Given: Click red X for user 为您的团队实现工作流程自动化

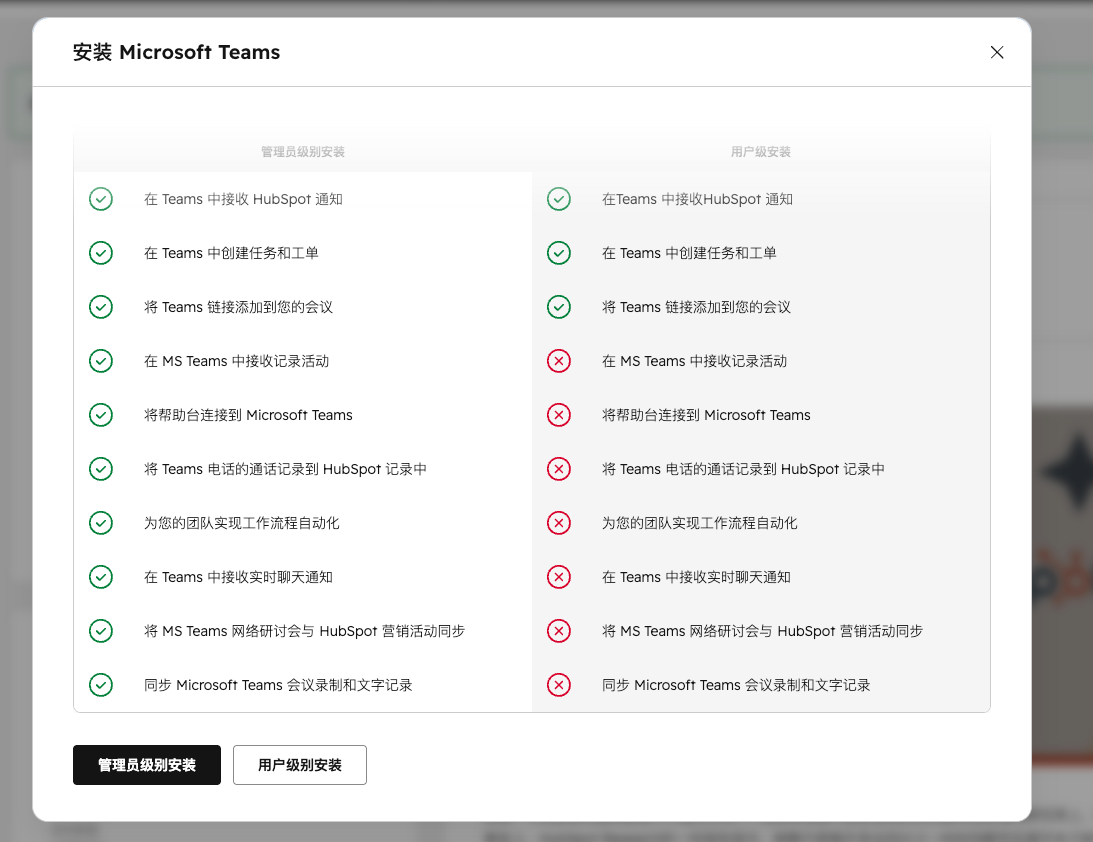Looking at the screenshot, I should [x=559, y=523].
